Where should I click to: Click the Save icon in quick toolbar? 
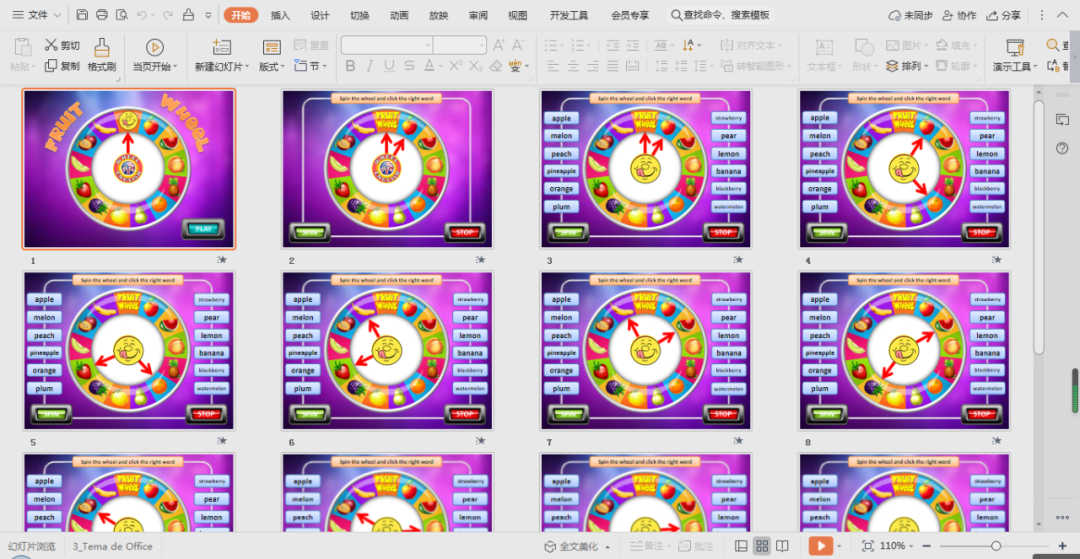coord(82,15)
